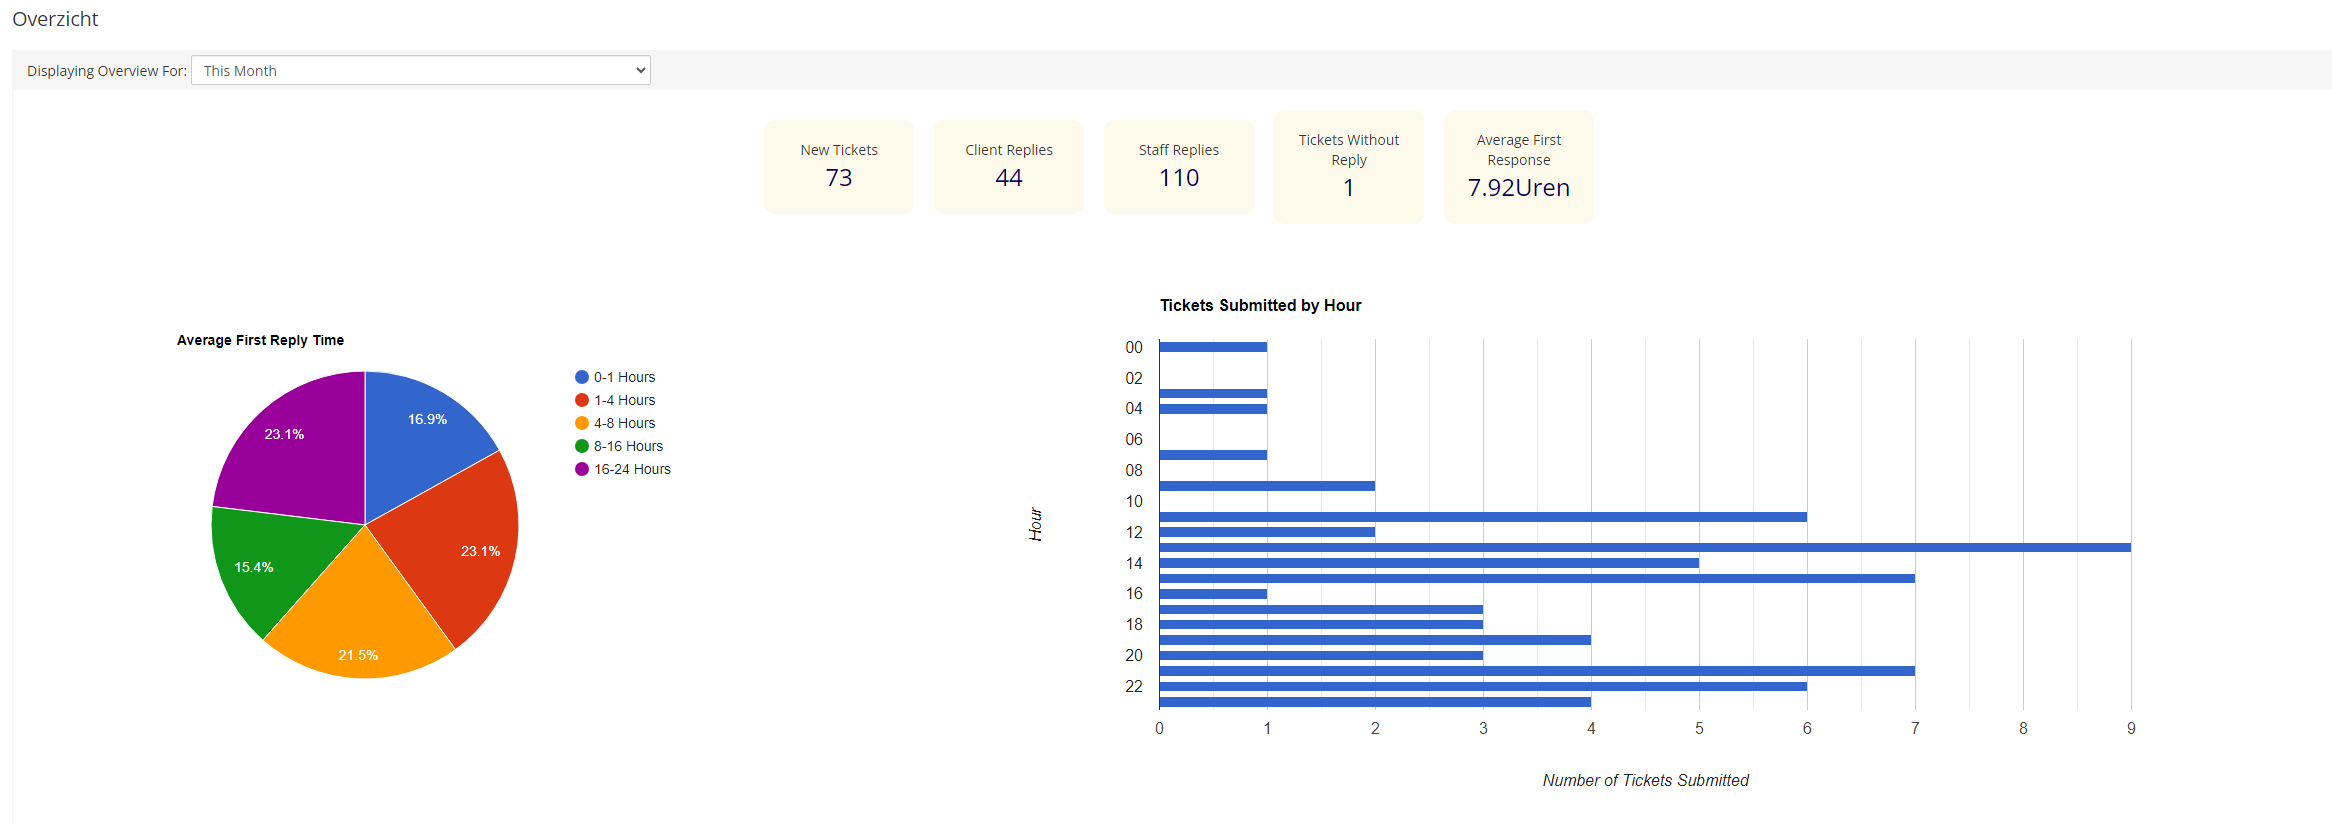Click the purple 16-24 Hours legend dot
The height and width of the screenshot is (824, 2332).
click(x=582, y=469)
